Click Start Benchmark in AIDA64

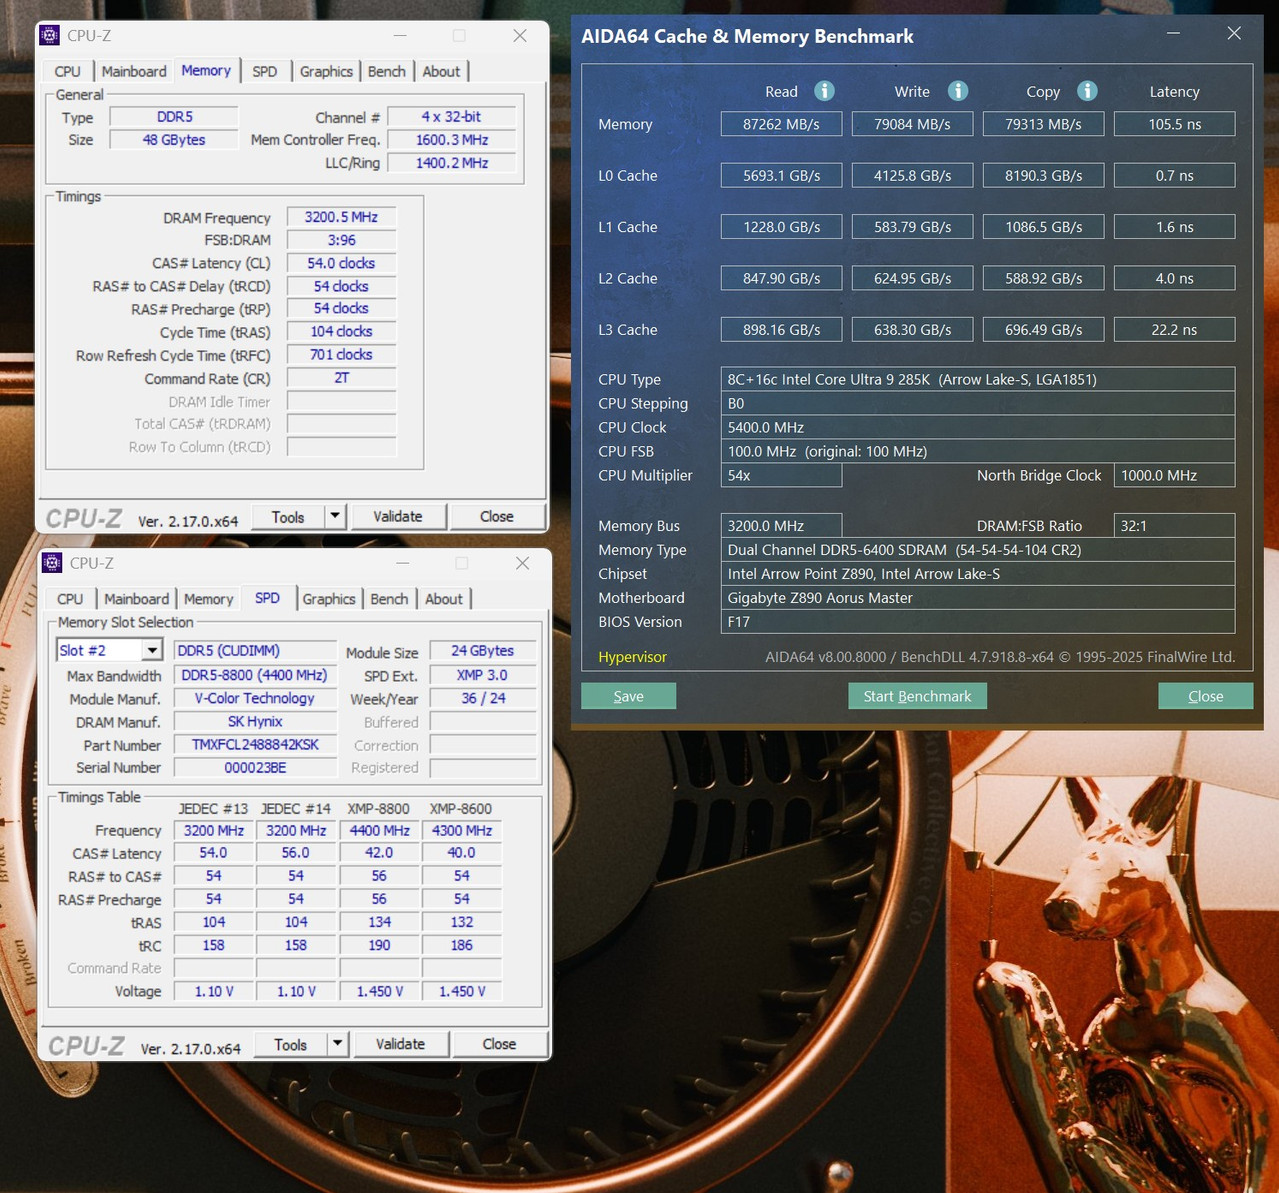(917, 696)
